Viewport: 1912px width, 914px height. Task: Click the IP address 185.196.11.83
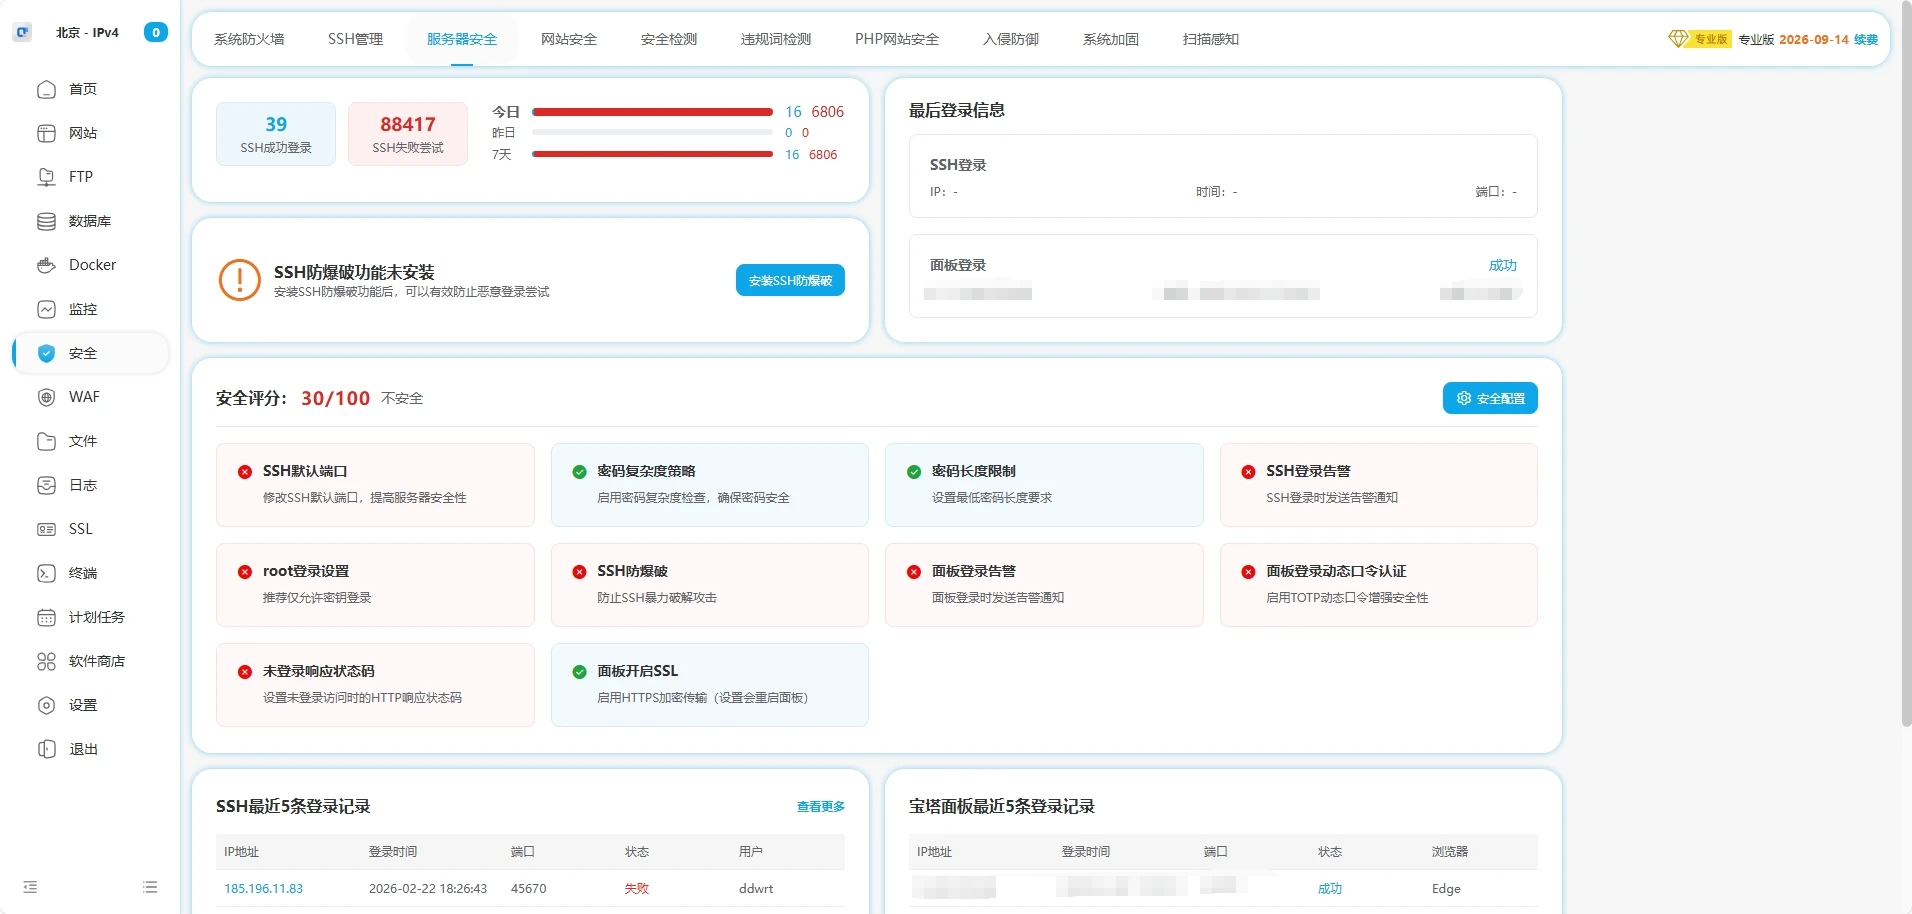point(263,888)
